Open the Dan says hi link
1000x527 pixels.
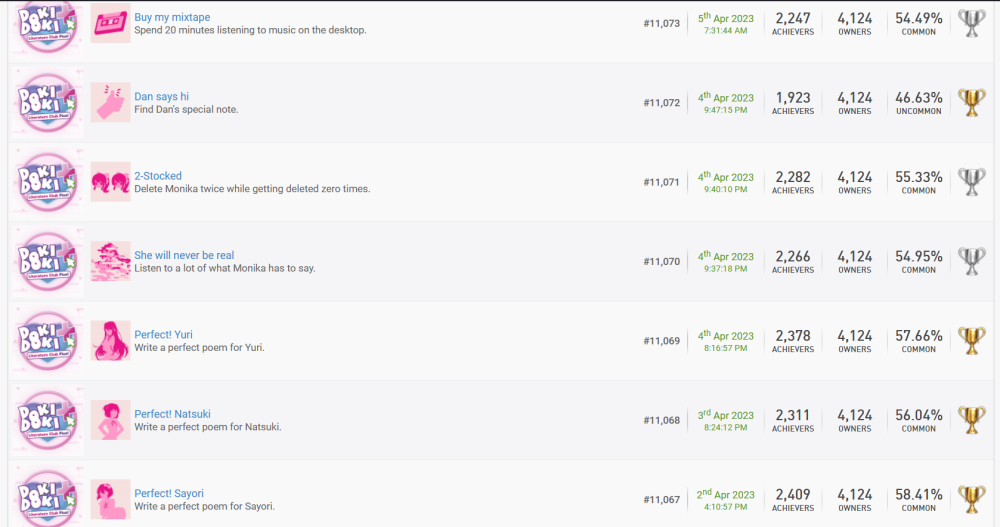tap(161, 97)
